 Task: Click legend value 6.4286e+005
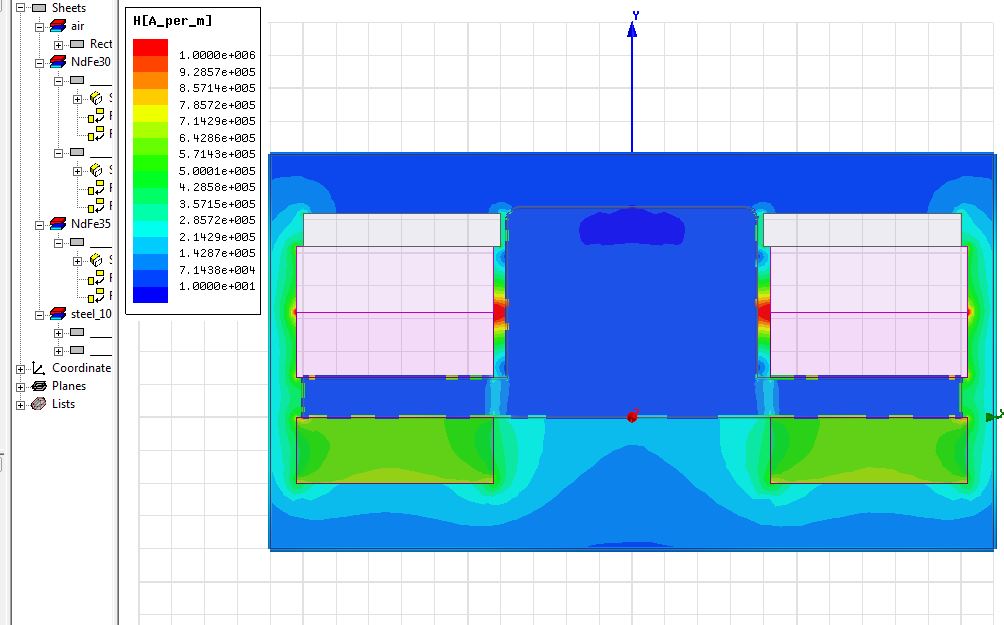pos(217,138)
